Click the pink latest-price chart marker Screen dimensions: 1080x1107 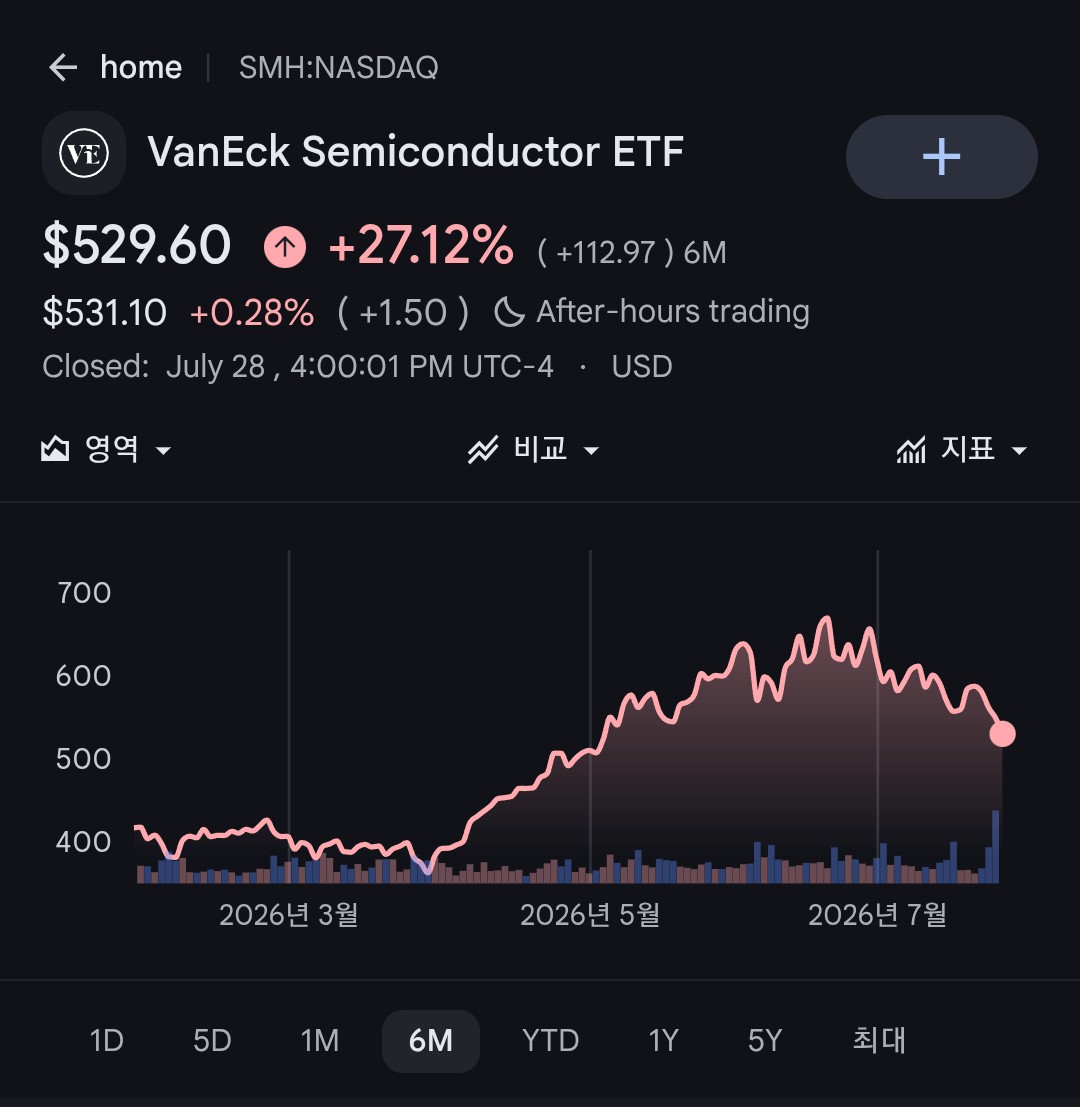(x=1002, y=734)
